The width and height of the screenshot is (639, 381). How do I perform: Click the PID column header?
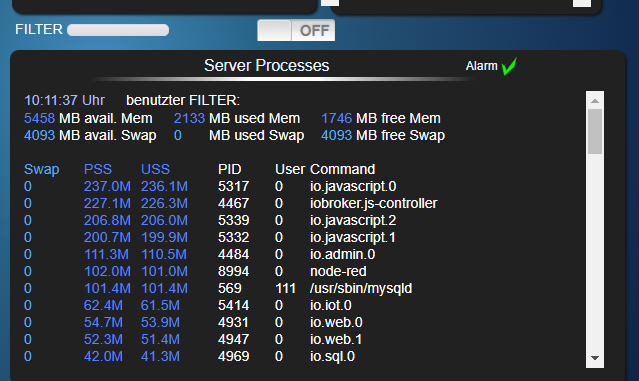pyautogui.click(x=229, y=169)
